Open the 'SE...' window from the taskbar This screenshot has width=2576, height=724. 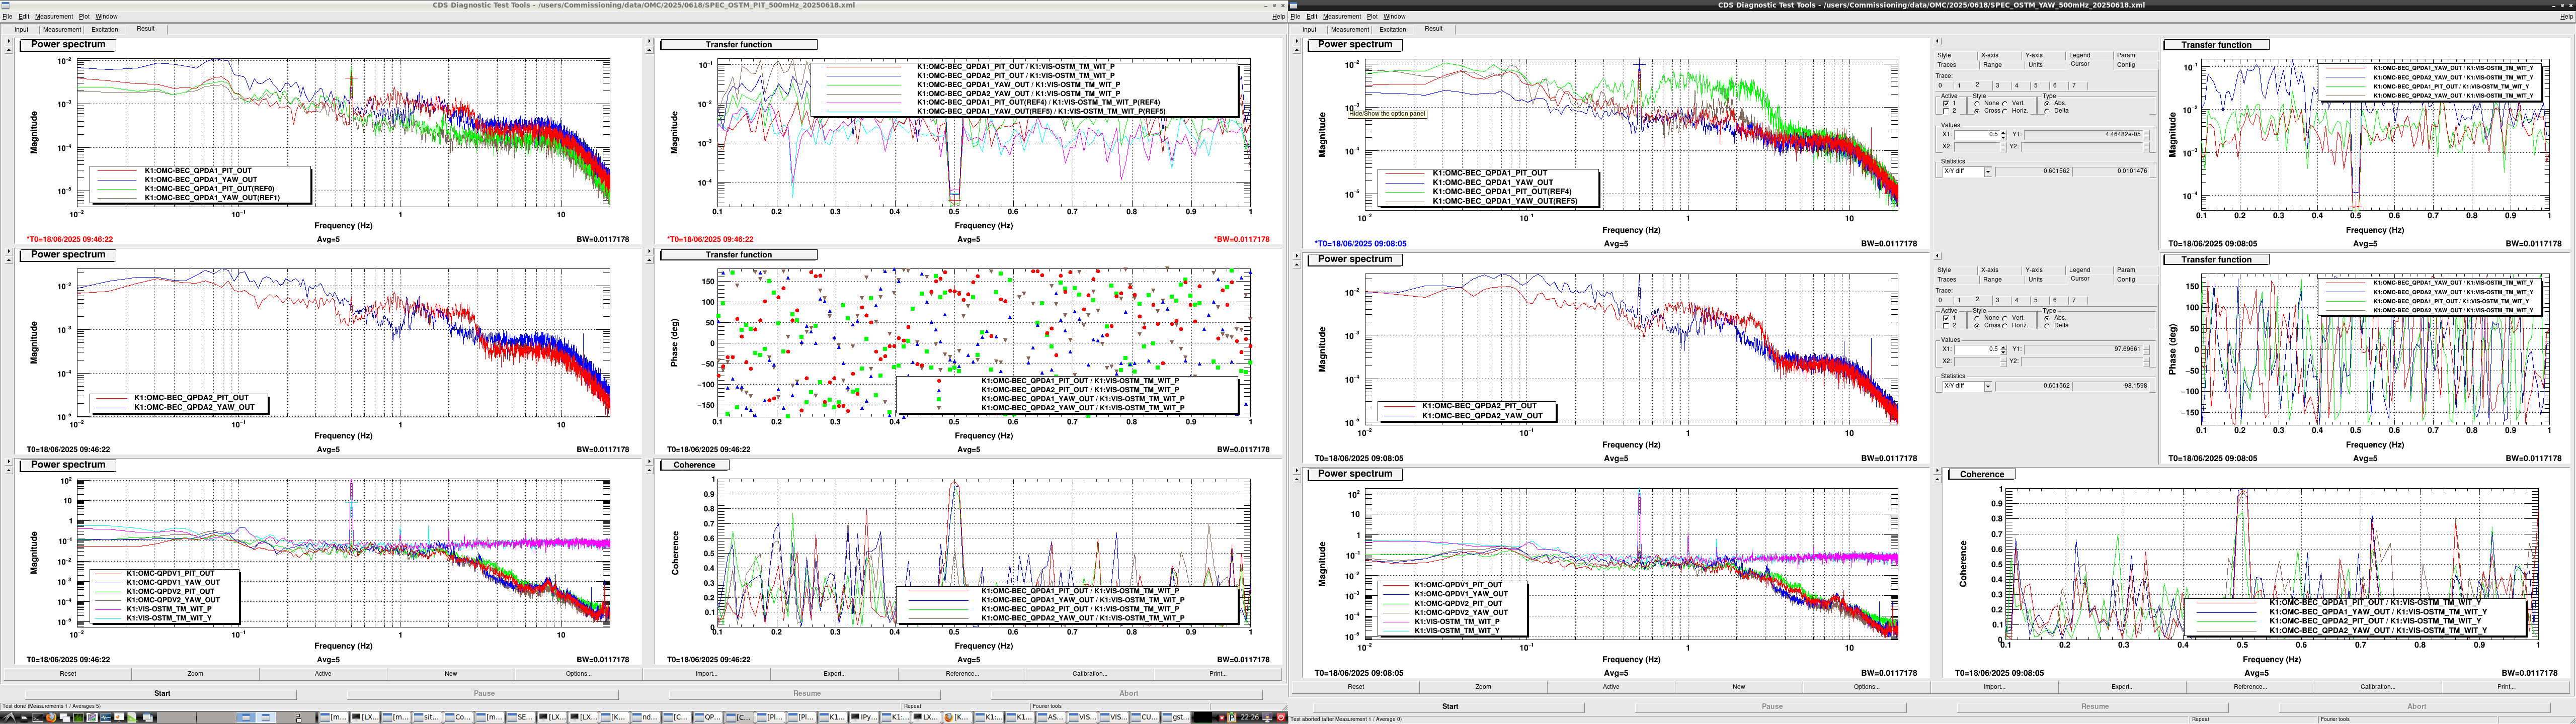(x=521, y=717)
